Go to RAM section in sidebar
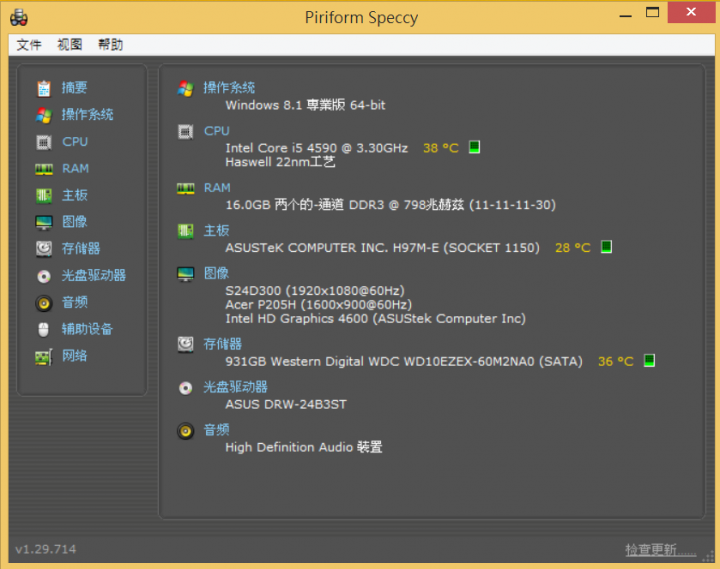720x569 pixels. (75, 169)
